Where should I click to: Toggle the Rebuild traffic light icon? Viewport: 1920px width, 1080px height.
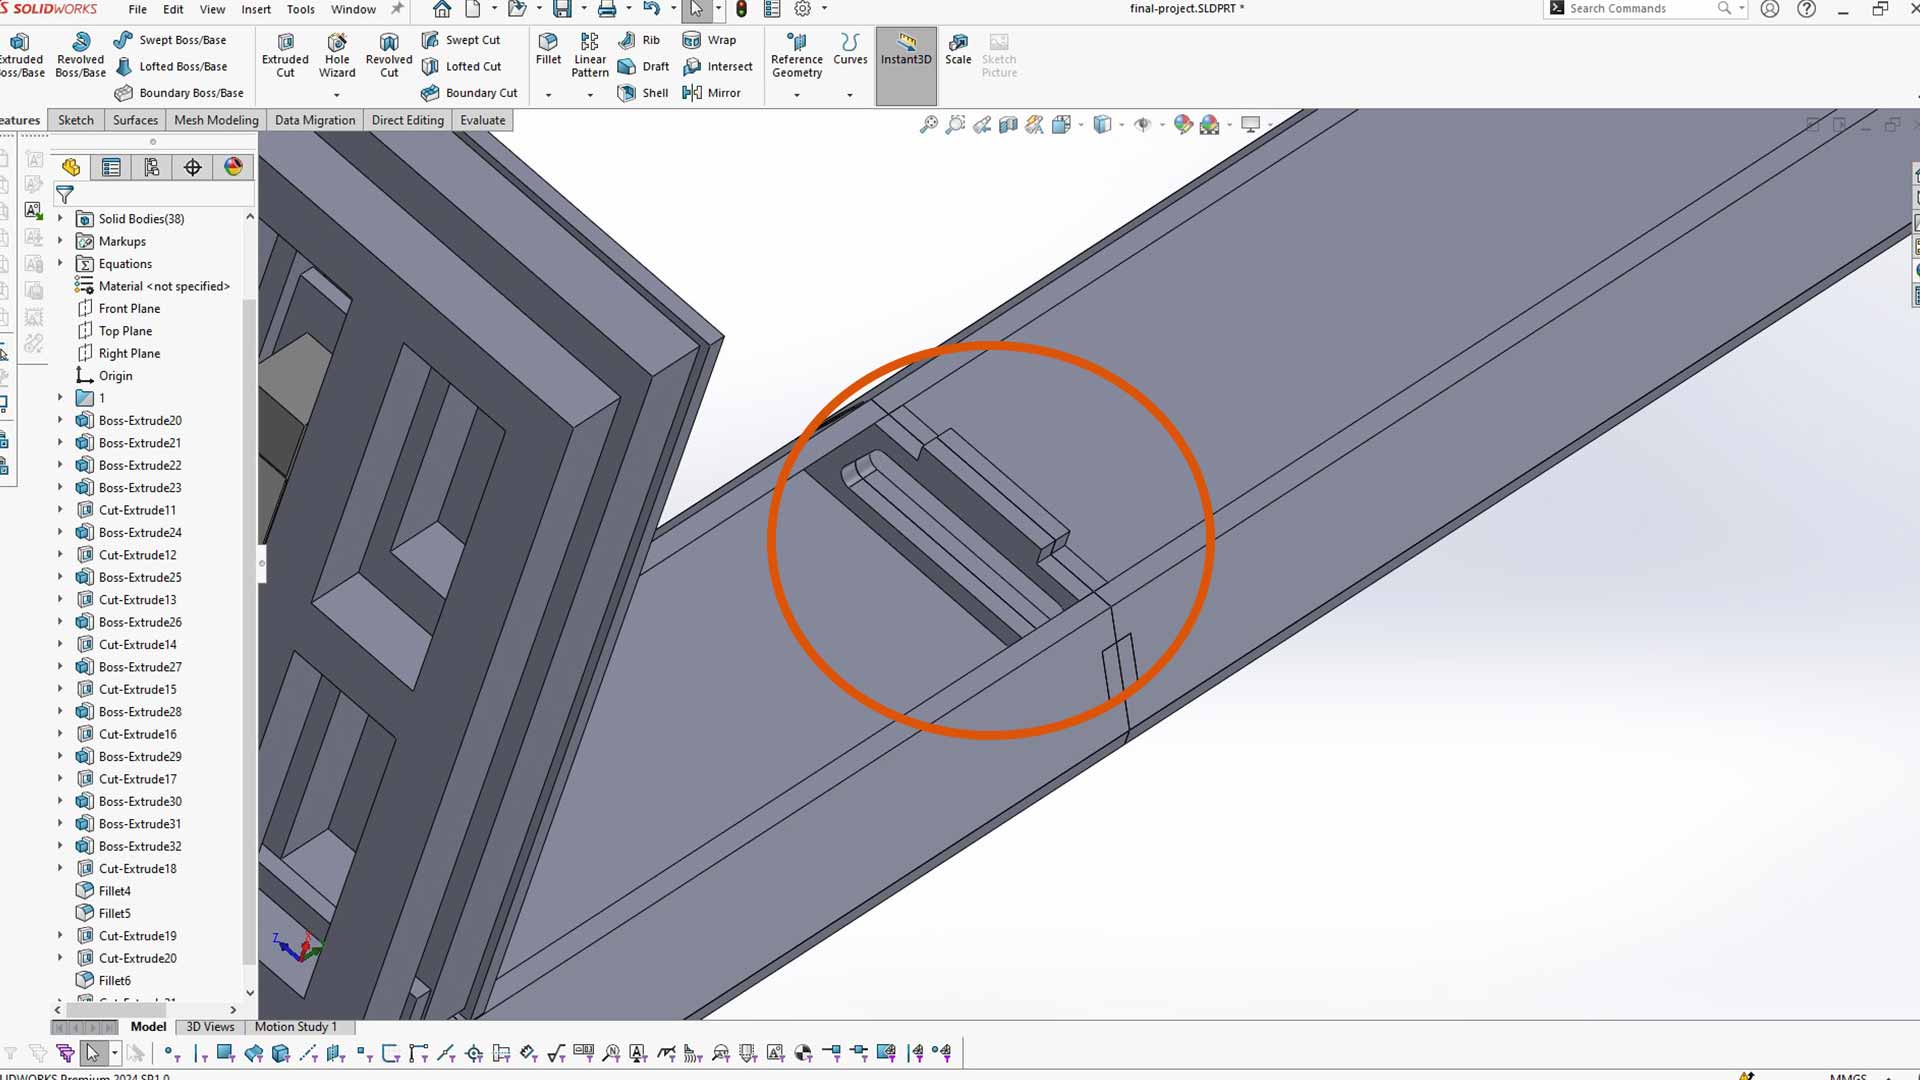(x=741, y=9)
